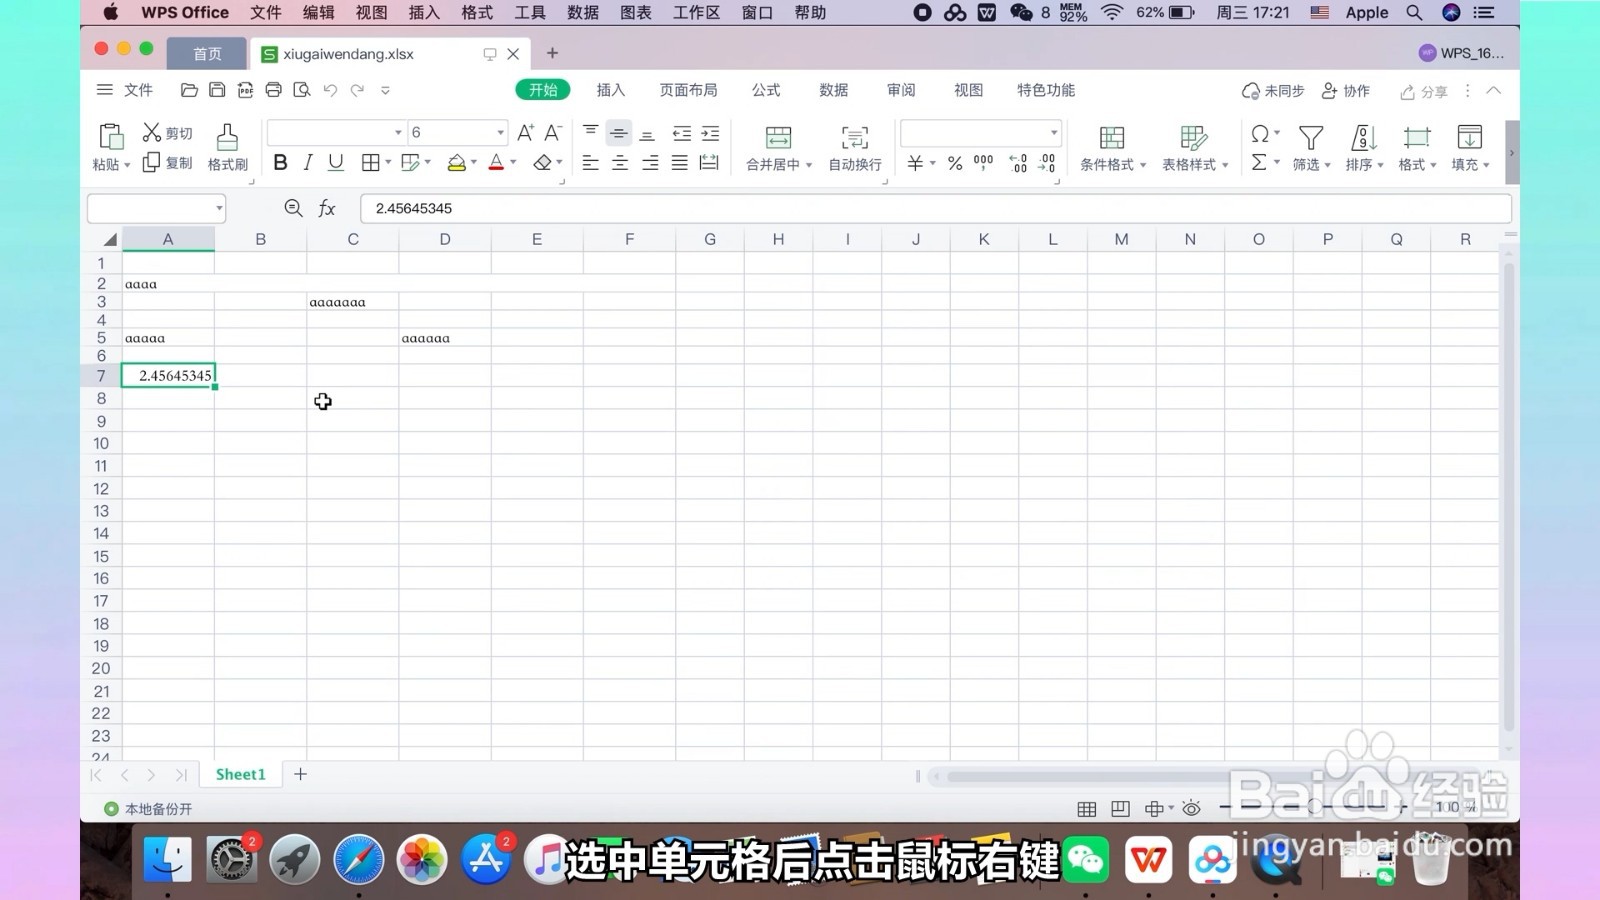The height and width of the screenshot is (900, 1600).
Task: Click the AutoSum sigma icon
Action: pyautogui.click(x=1260, y=162)
